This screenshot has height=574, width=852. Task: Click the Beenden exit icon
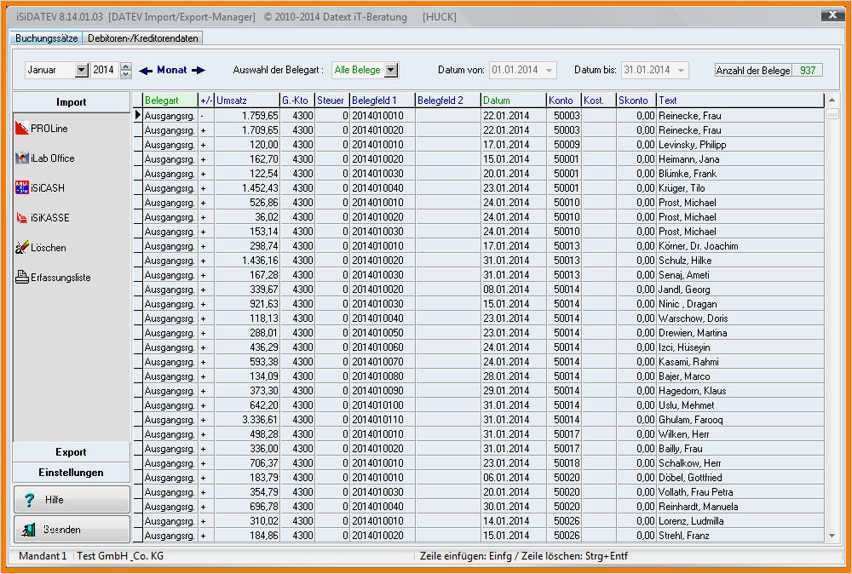tap(28, 529)
